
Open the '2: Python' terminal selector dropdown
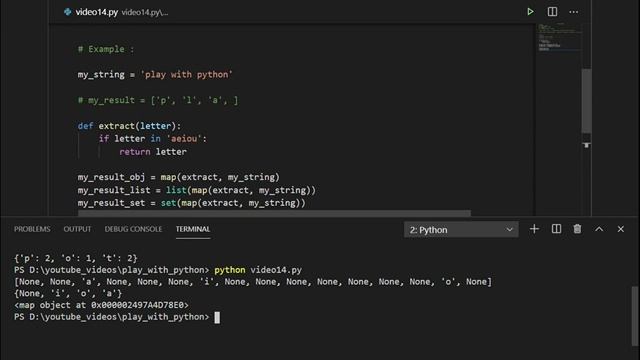[x=461, y=230]
